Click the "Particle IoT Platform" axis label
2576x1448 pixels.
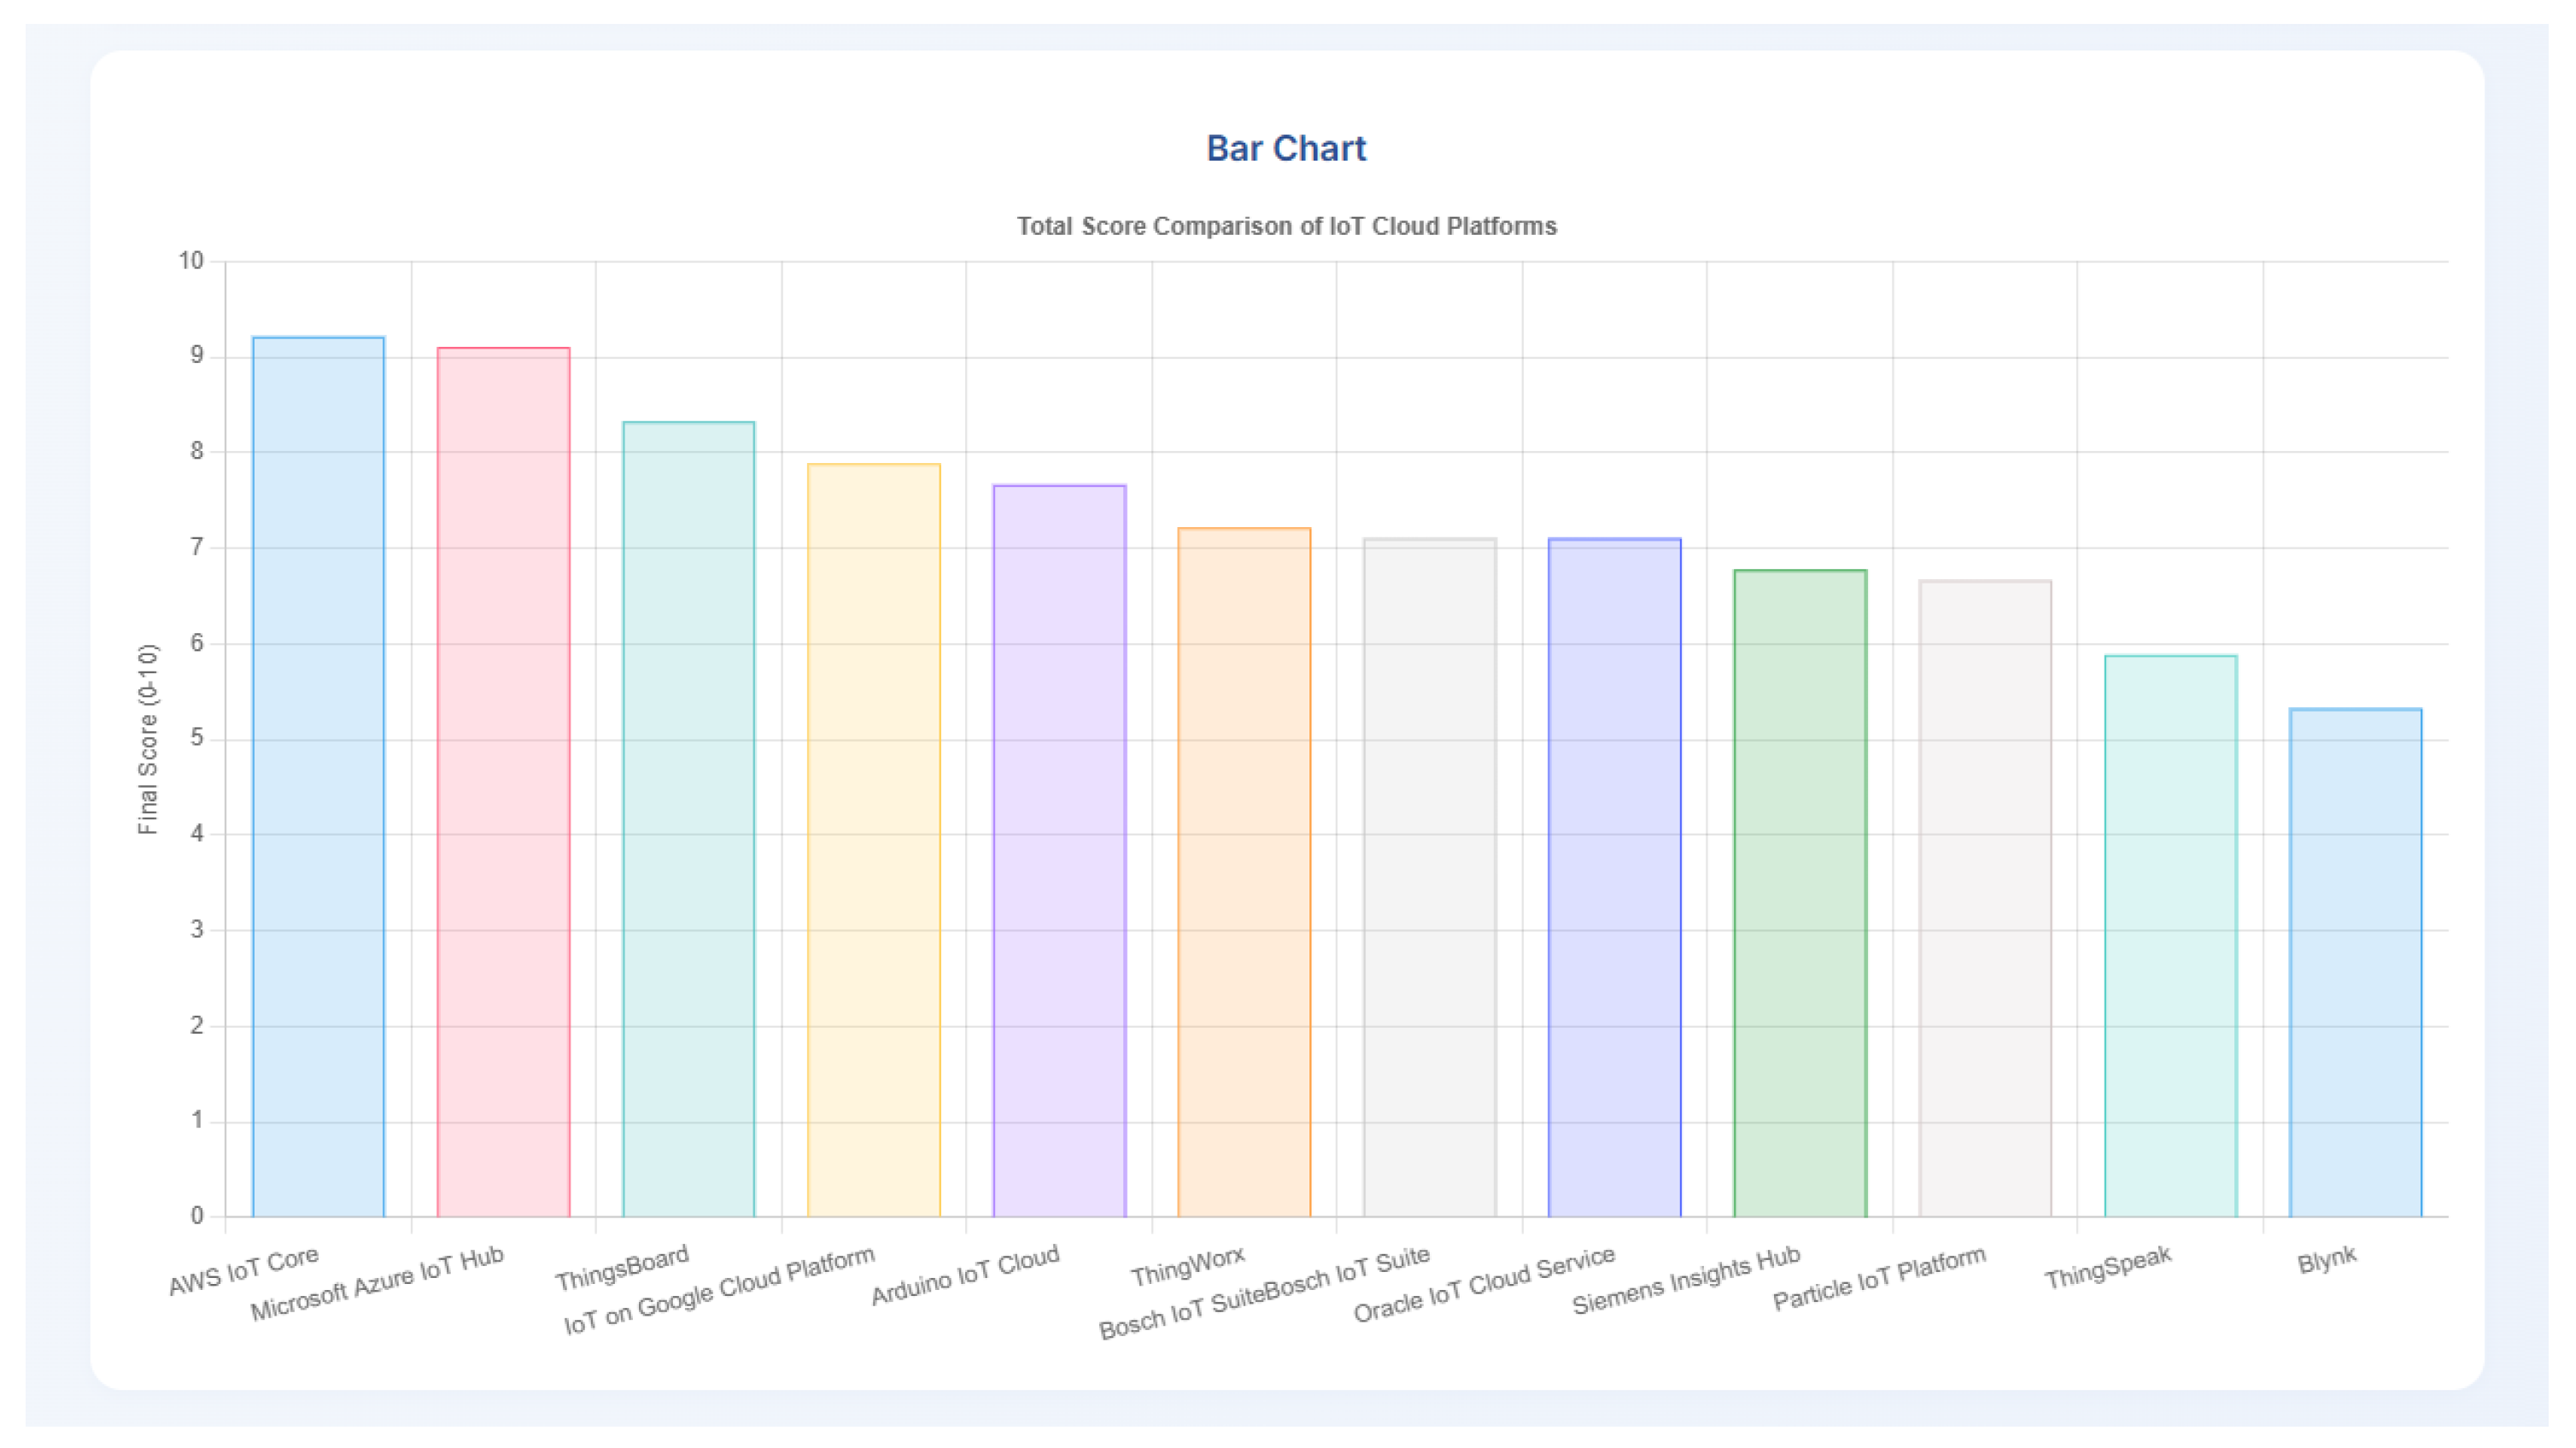(x=1880, y=1278)
